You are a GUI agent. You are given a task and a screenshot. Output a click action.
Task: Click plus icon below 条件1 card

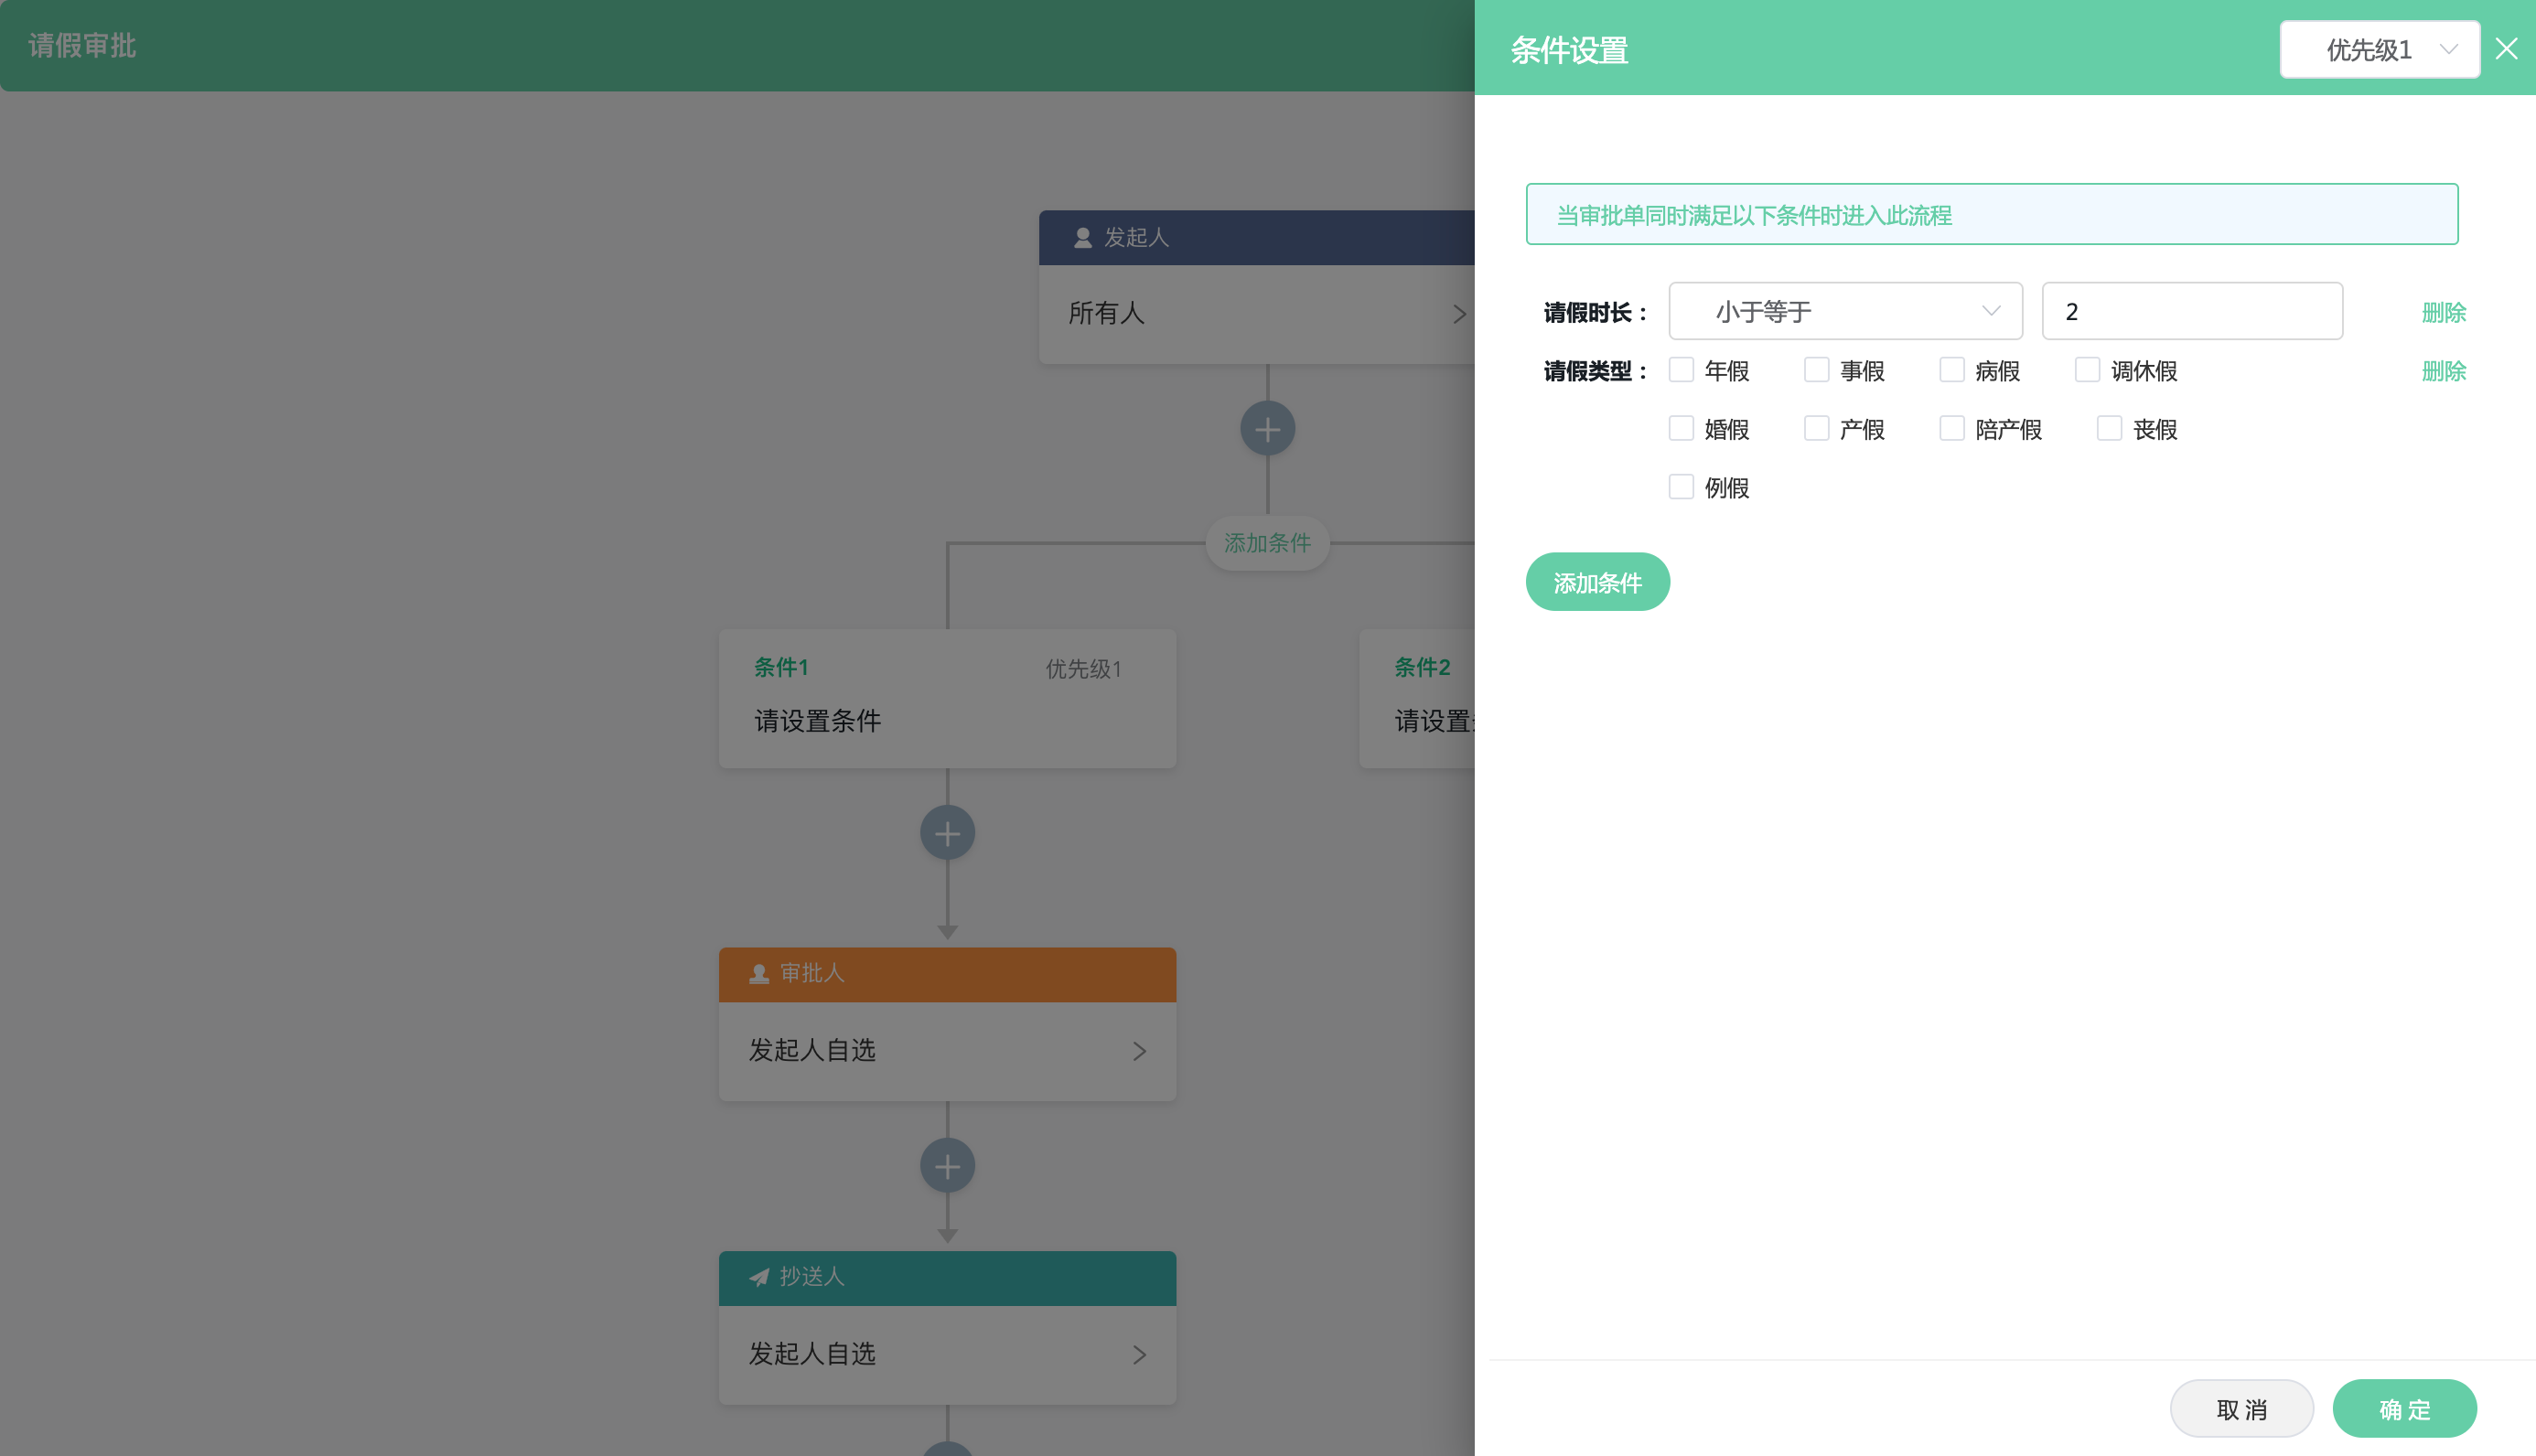pyautogui.click(x=947, y=833)
